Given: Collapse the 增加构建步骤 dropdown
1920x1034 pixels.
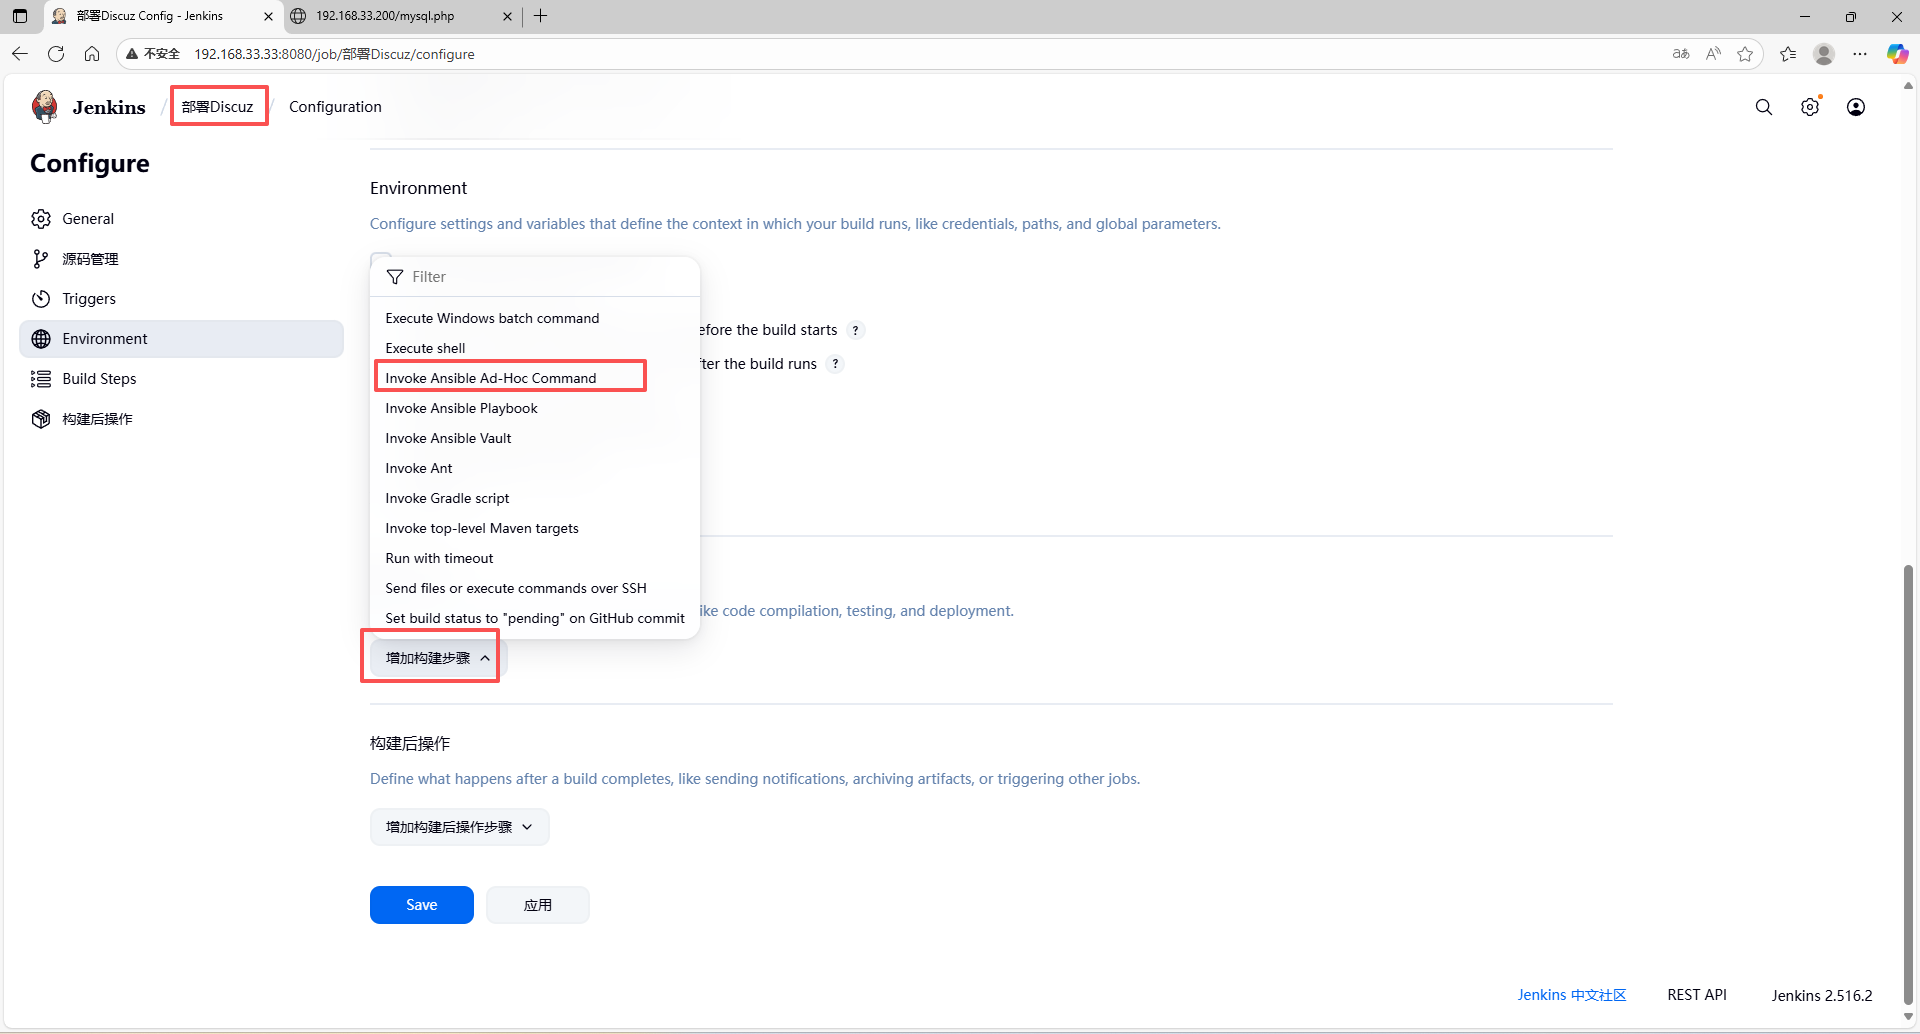Looking at the screenshot, I should coord(438,658).
